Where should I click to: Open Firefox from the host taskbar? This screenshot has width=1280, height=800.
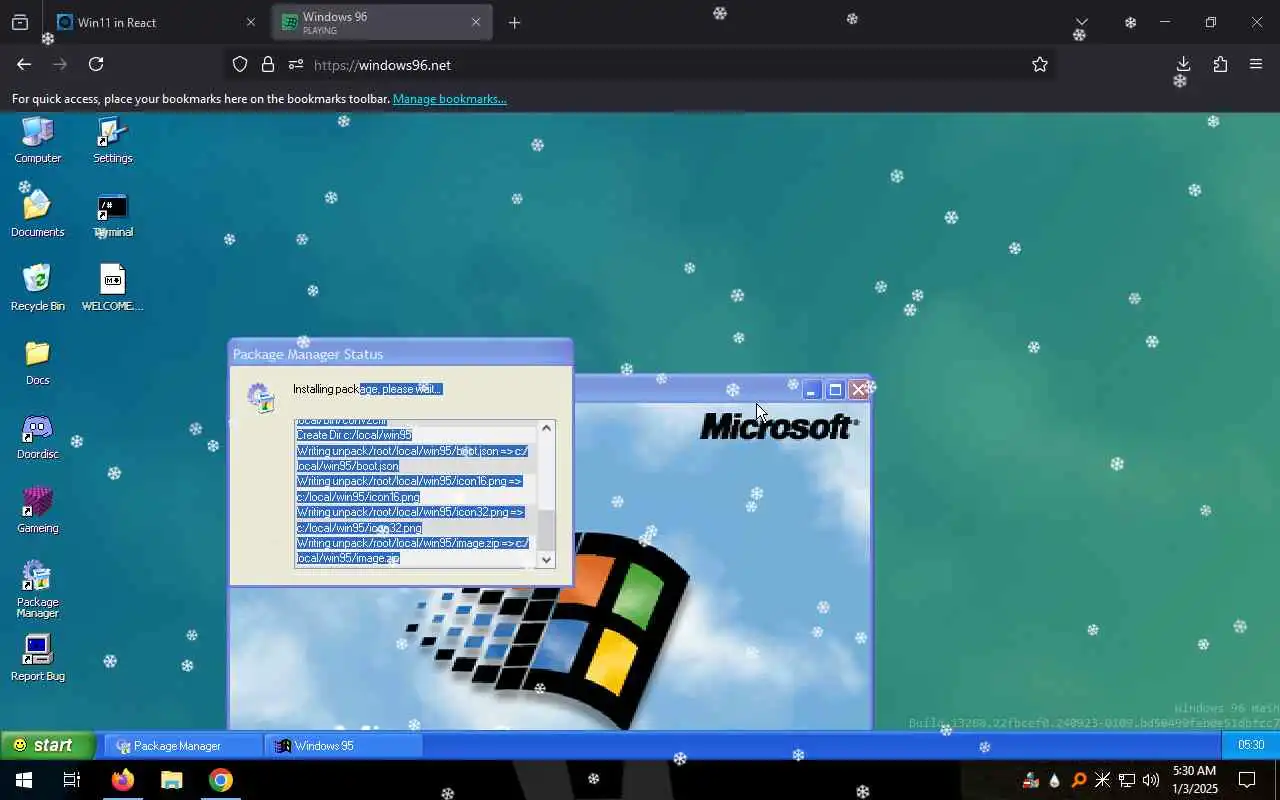click(122, 780)
